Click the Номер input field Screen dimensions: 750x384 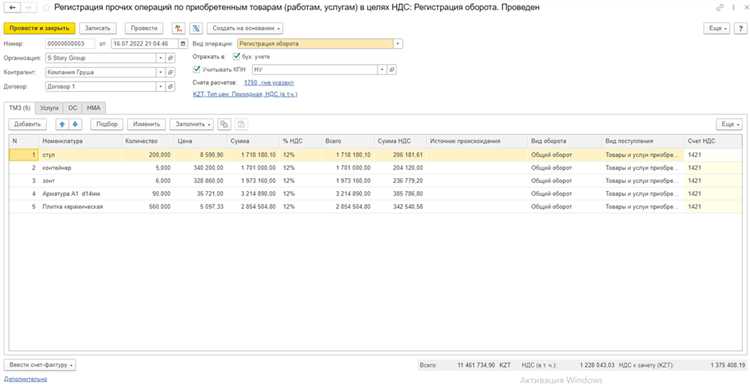tap(70, 44)
